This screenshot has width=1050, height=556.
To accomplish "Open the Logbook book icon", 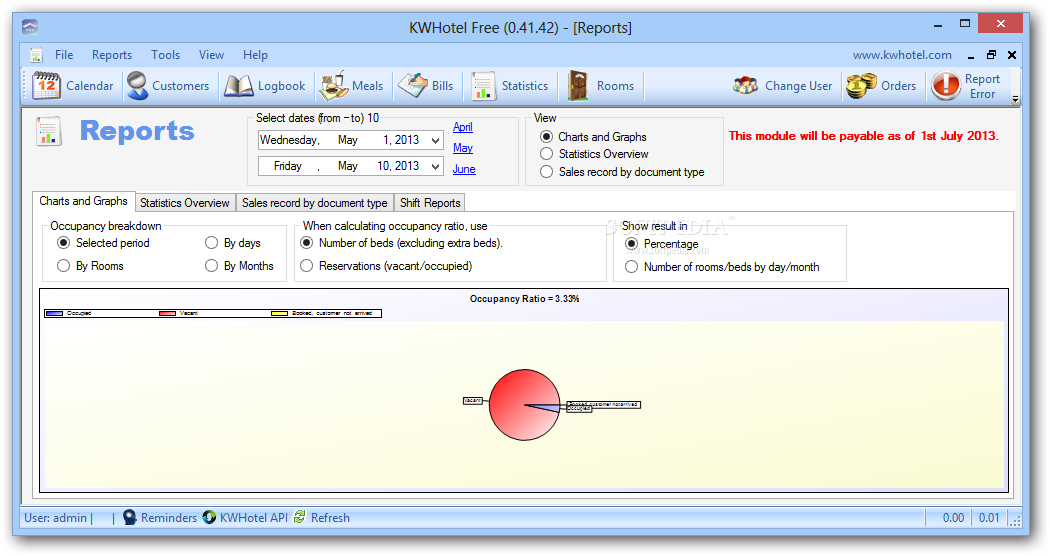I will coord(238,86).
